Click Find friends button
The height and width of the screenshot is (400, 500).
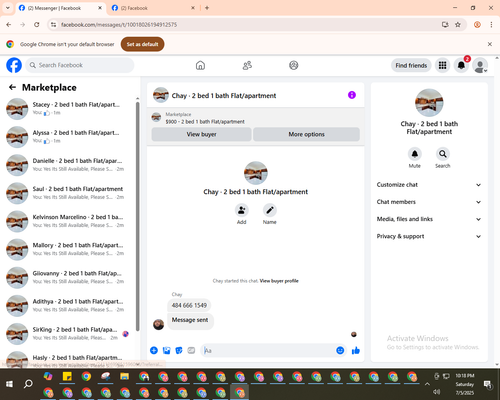tap(411, 65)
